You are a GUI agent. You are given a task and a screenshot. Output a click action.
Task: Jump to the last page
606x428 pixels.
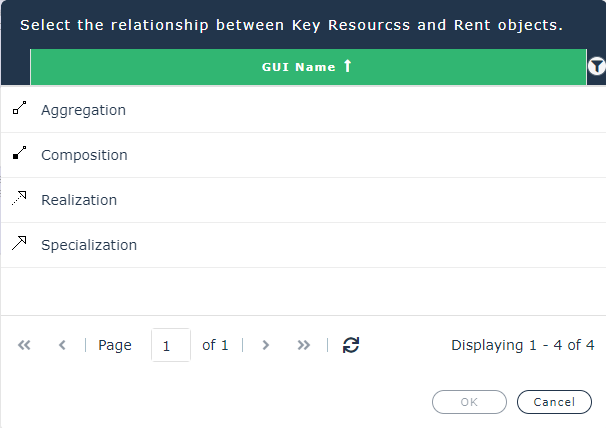303,345
